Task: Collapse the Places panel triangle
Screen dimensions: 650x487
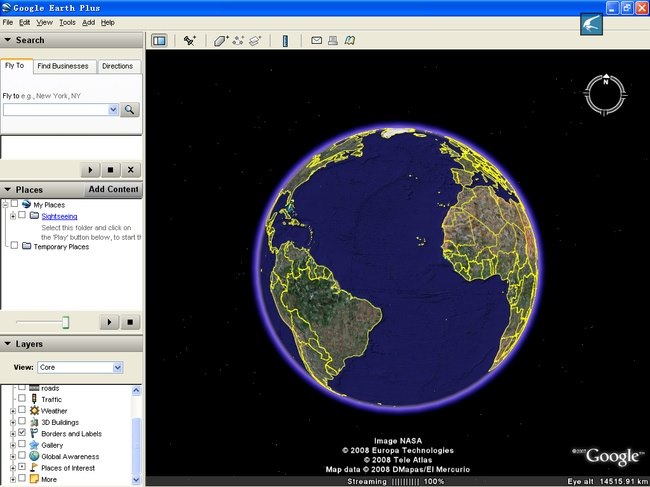Action: (x=7, y=189)
